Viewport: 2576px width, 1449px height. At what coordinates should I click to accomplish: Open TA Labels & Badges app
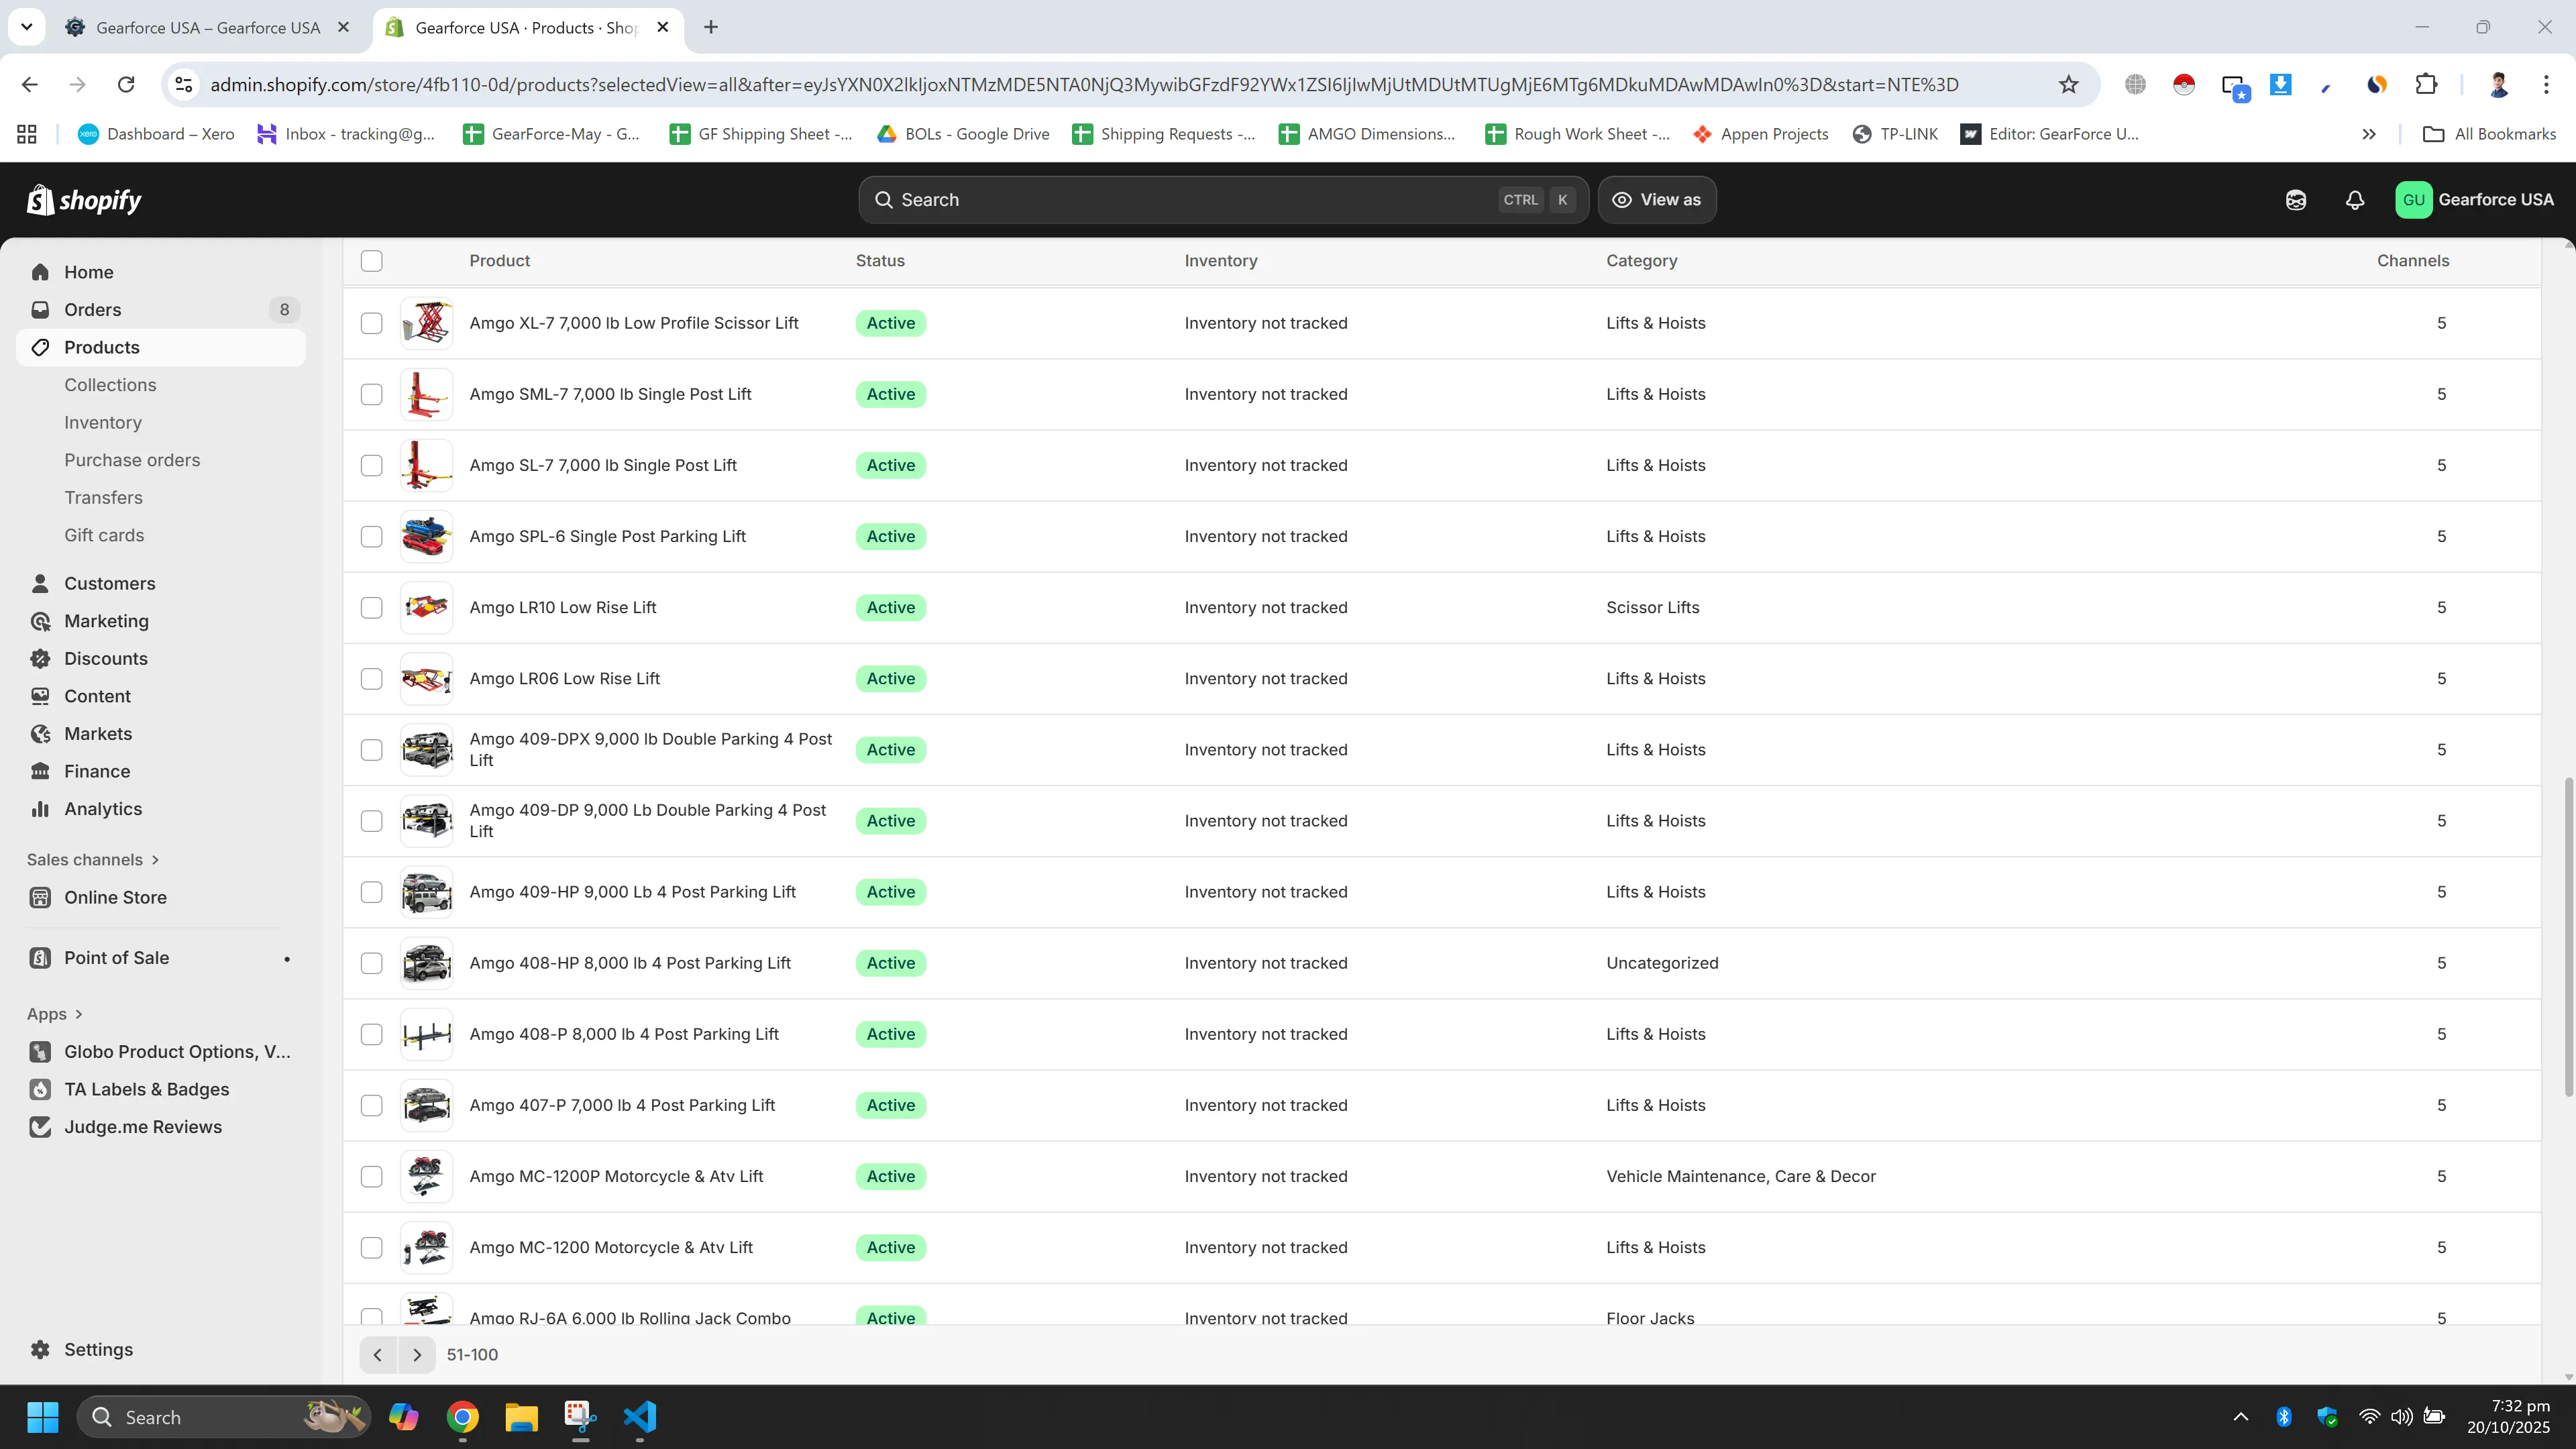pos(146,1089)
